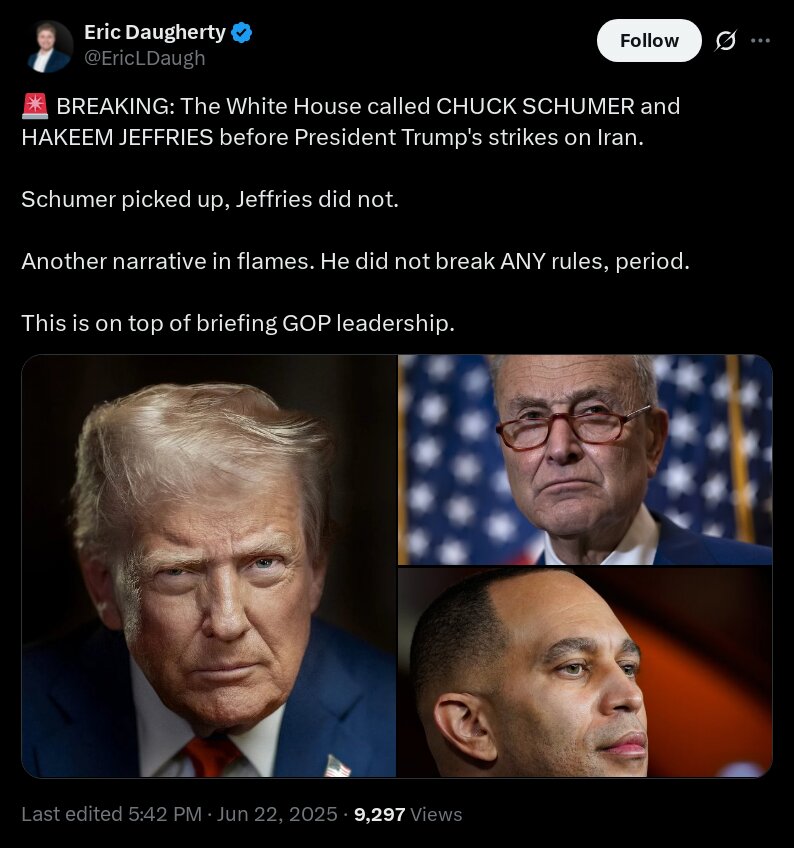Open the three-dot more options menu
This screenshot has height=848, width=794.
click(x=760, y=41)
